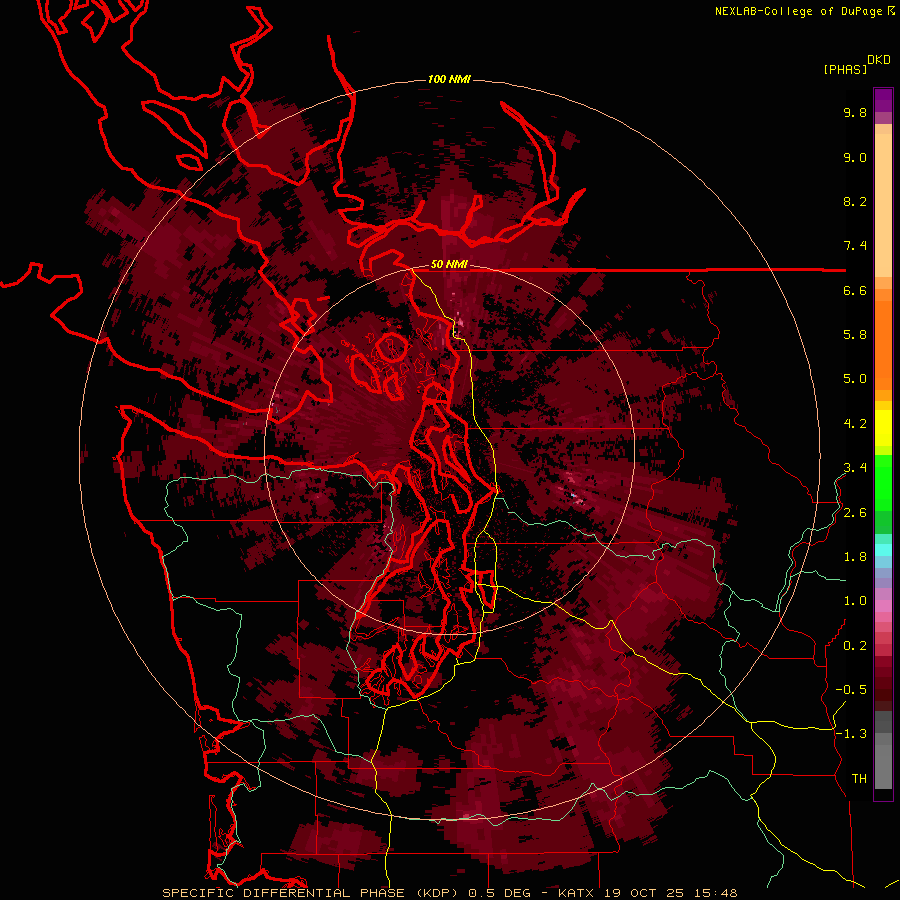
Task: Click the 1.0 value on the color scale
Action: [855, 601]
